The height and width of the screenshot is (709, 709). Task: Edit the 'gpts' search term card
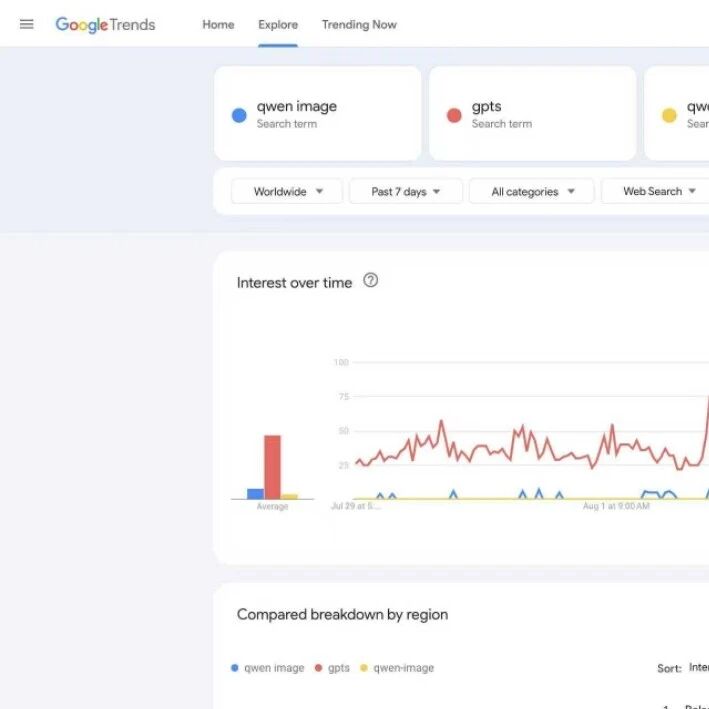532,113
